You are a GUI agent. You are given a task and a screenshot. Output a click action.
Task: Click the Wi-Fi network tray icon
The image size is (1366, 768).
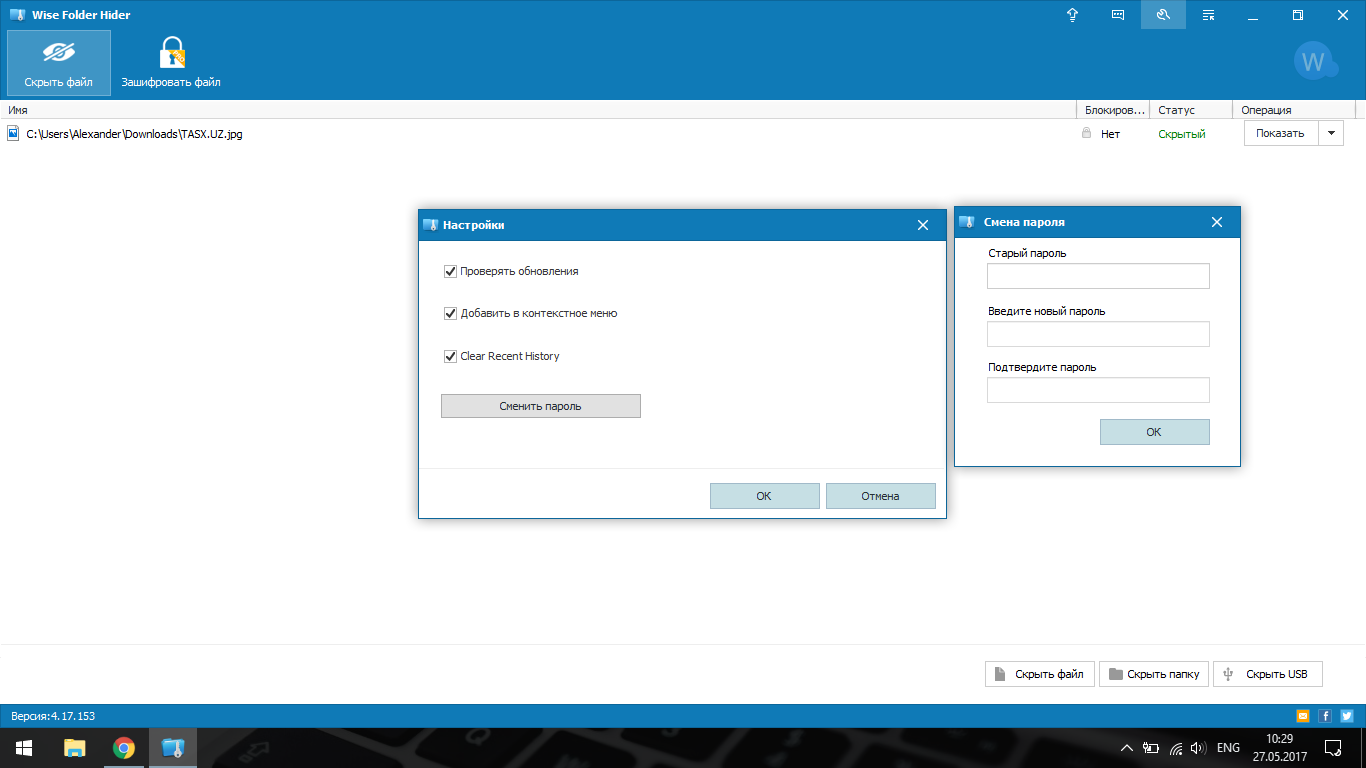(1176, 748)
